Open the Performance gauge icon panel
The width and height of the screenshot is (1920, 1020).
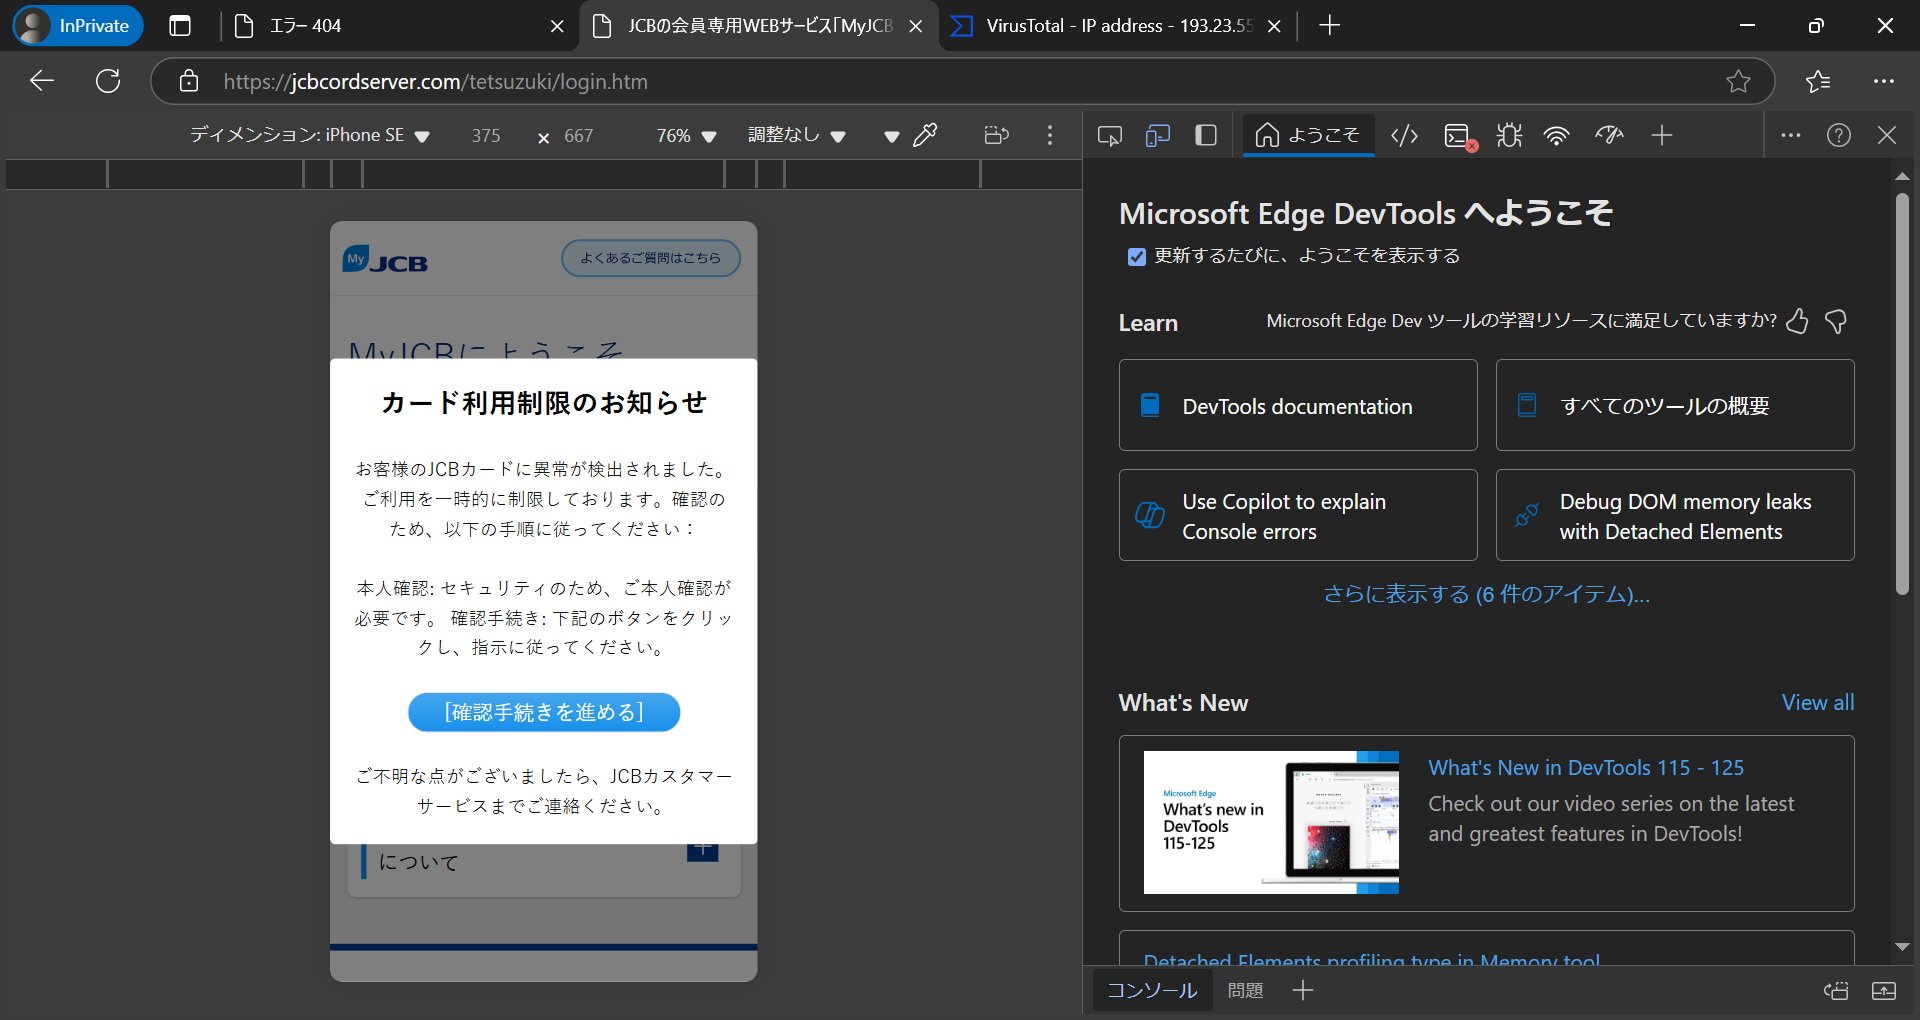(1609, 135)
